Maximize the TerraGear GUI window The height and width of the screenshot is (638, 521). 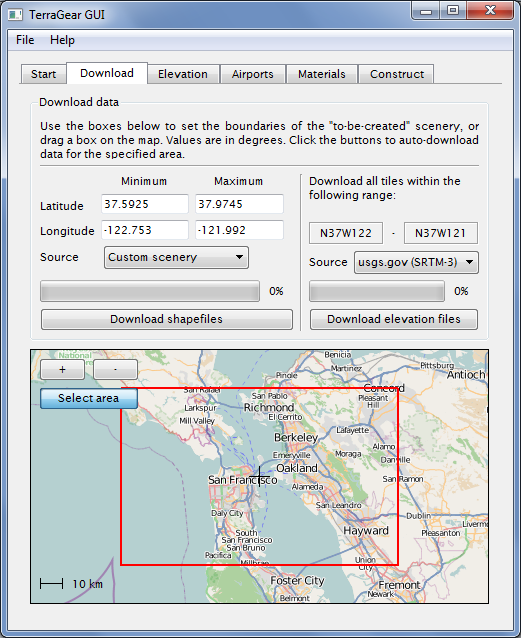[x=453, y=11]
